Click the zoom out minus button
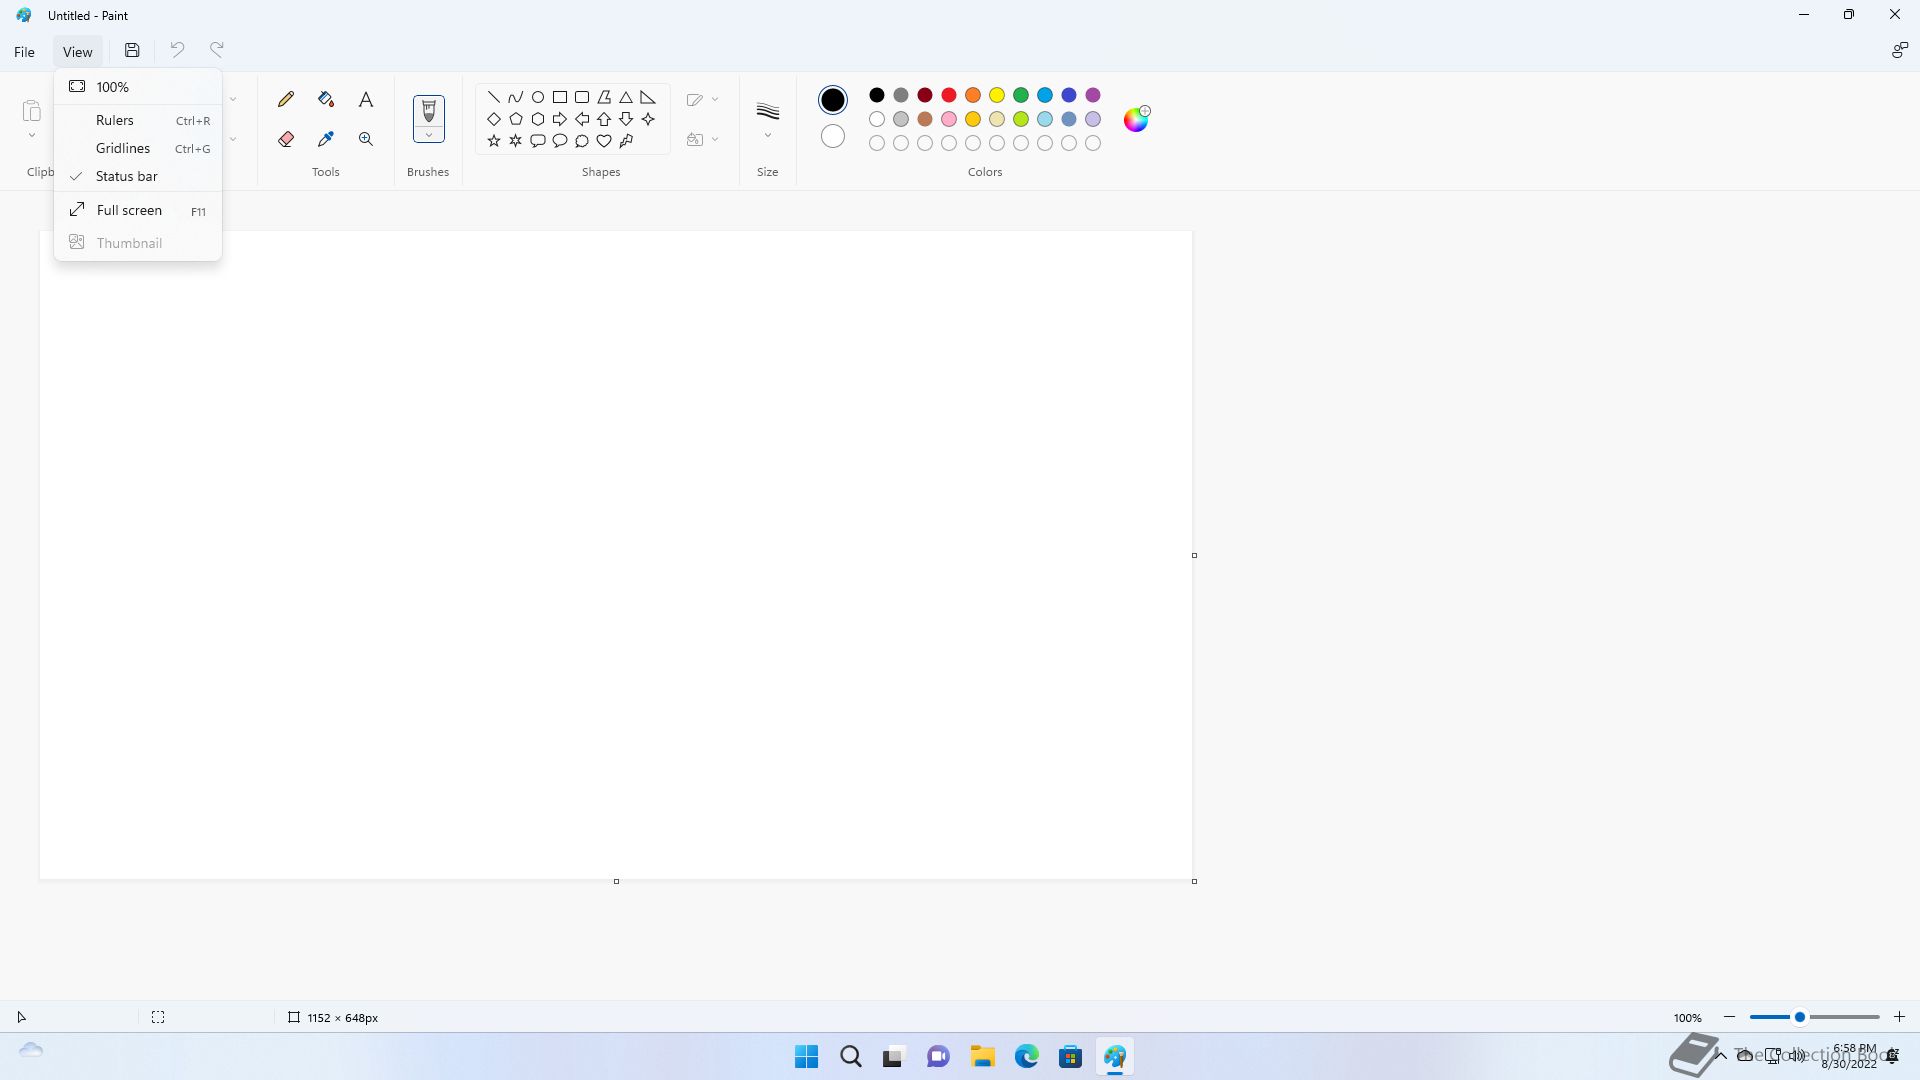The image size is (1920, 1080). pos(1730,1017)
